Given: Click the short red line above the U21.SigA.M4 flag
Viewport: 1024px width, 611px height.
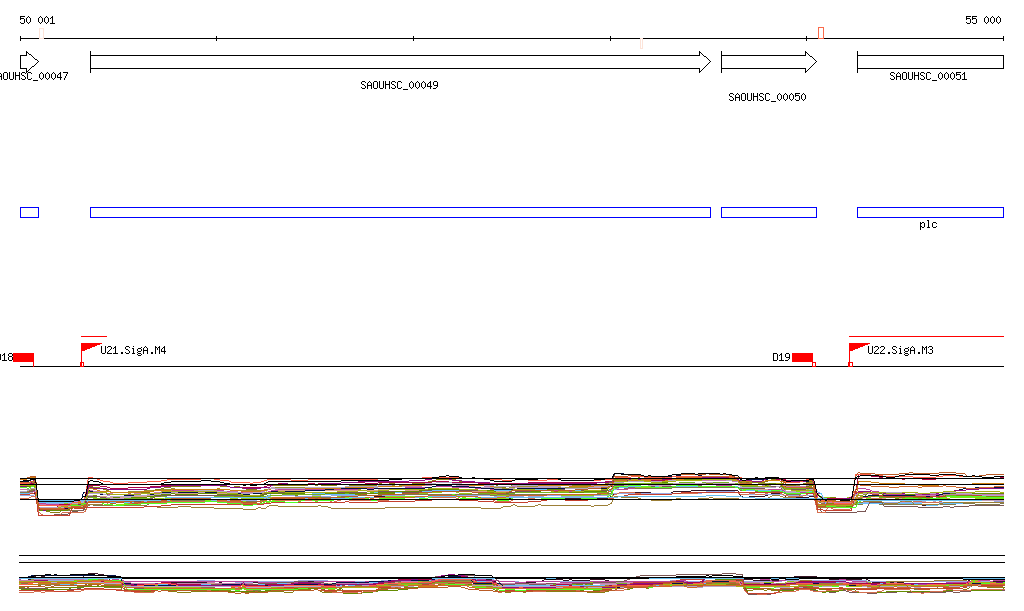Looking at the screenshot, I should point(94,337).
